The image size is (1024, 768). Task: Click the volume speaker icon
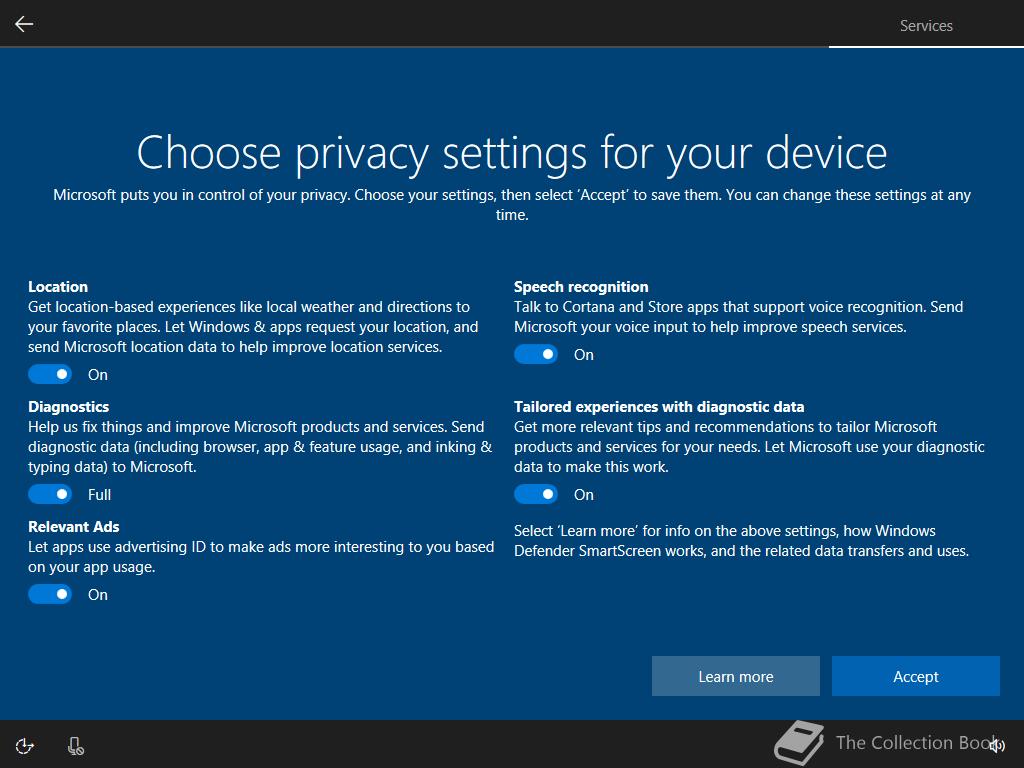997,745
